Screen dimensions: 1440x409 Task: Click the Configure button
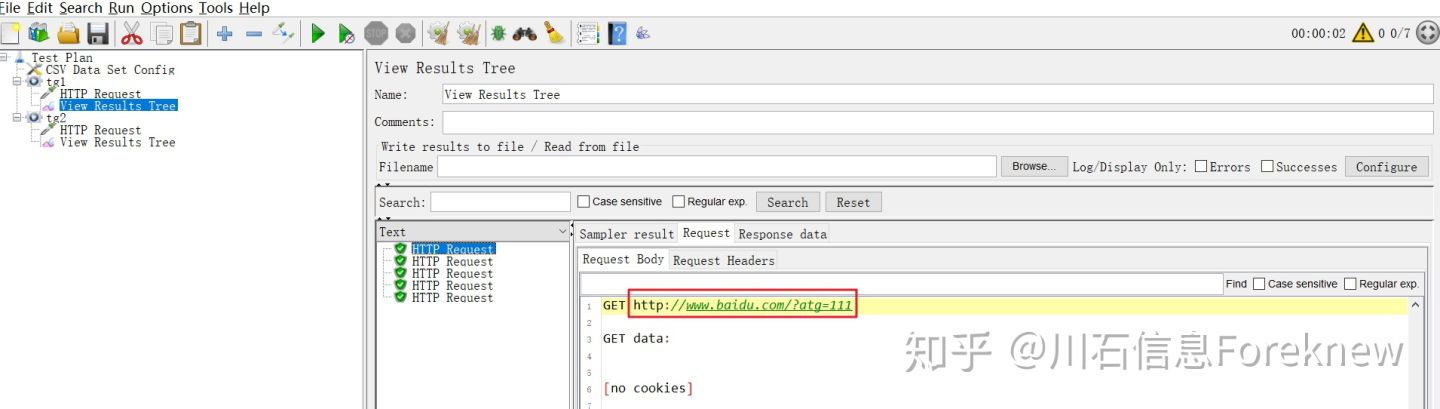click(1386, 167)
